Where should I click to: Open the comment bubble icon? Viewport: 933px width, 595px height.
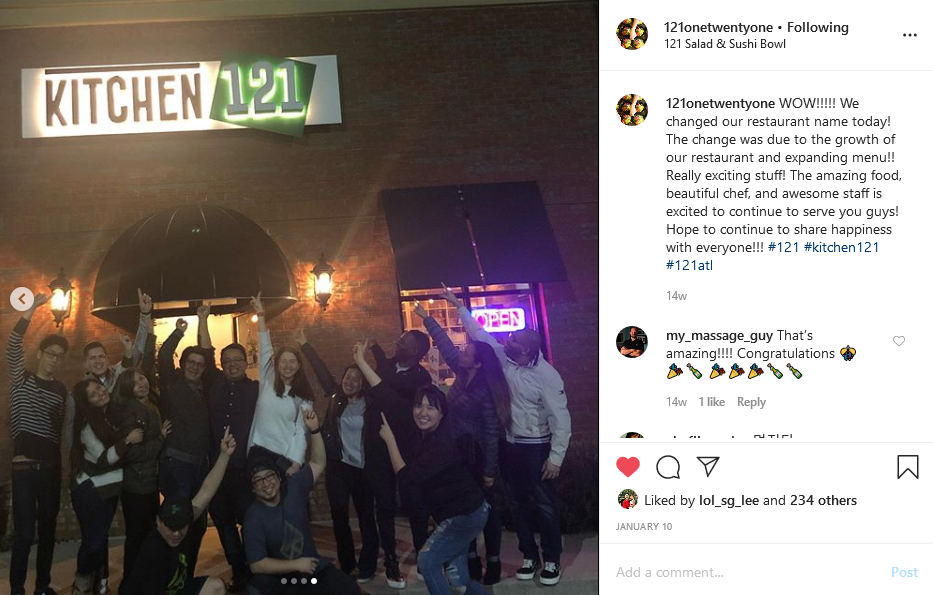coord(668,467)
